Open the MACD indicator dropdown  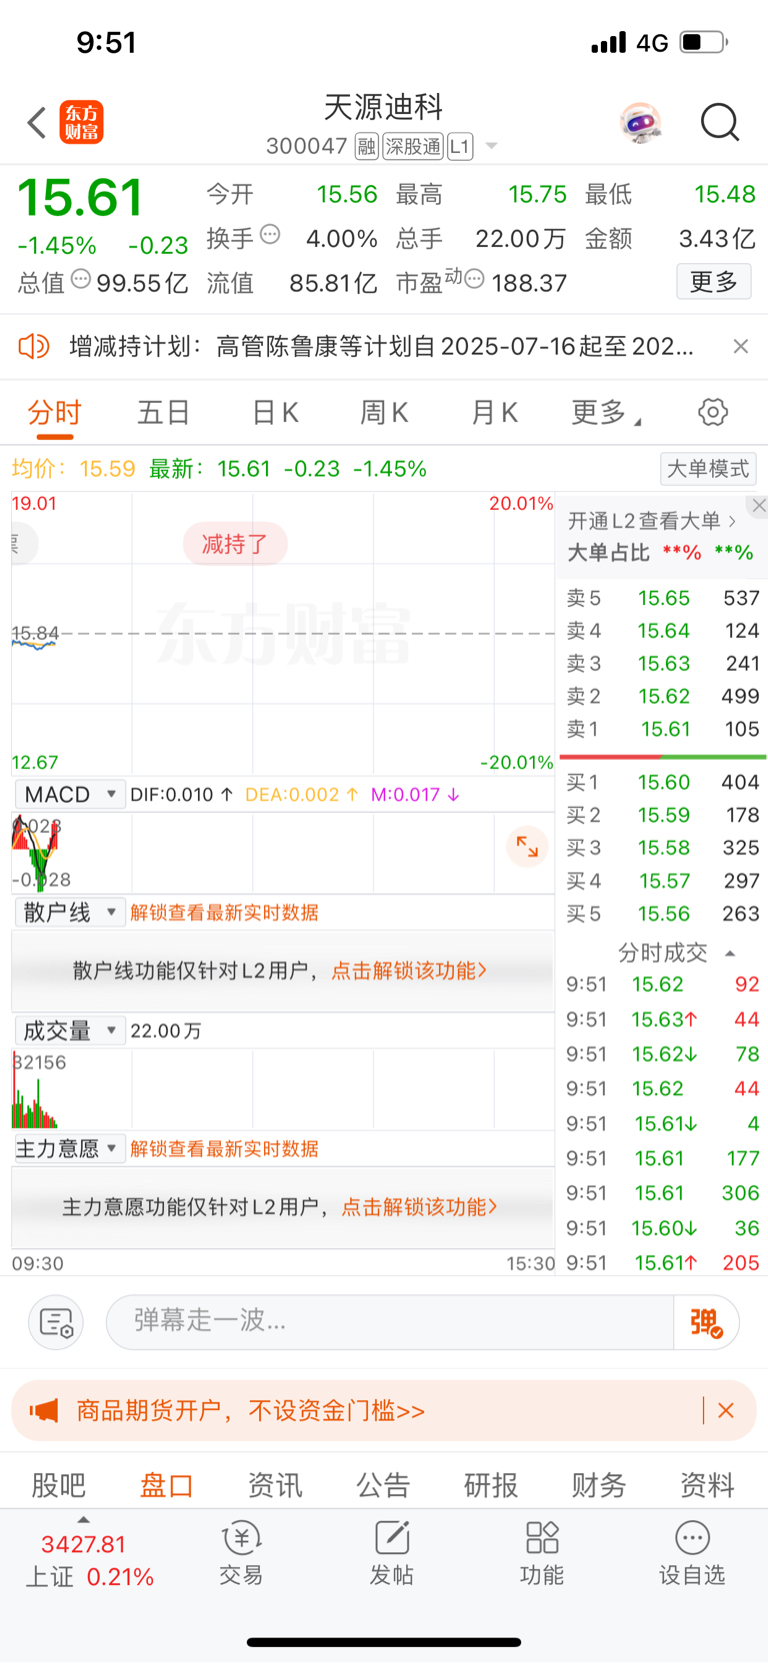(x=69, y=794)
